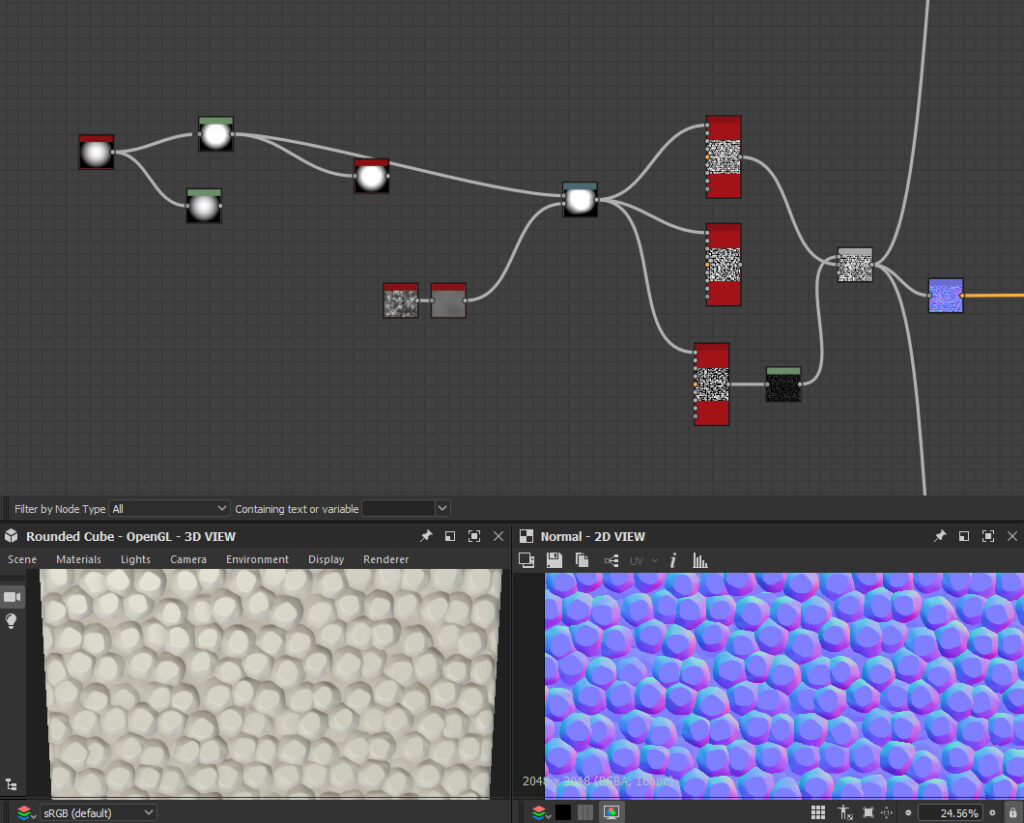Open the scene hierarchy icon in 3D view sidebar

[11, 784]
